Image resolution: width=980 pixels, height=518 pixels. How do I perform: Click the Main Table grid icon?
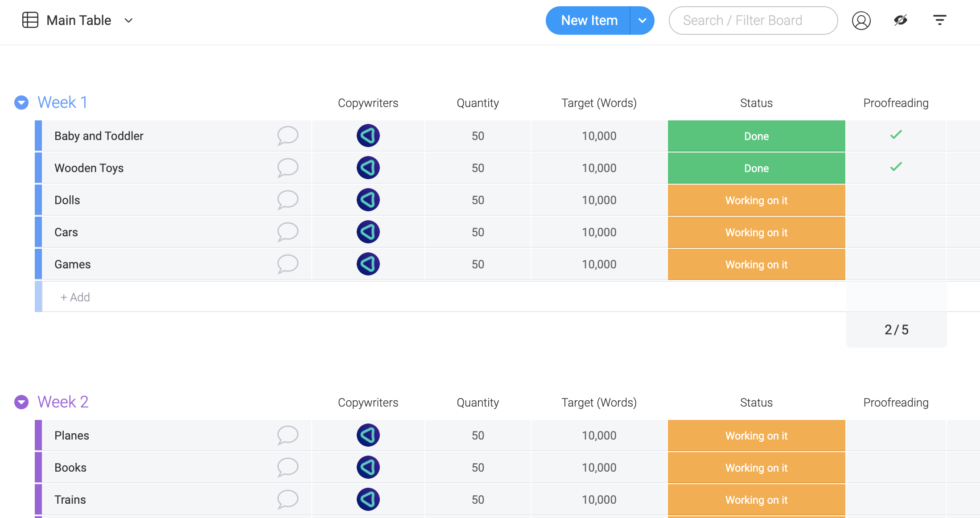tap(30, 20)
